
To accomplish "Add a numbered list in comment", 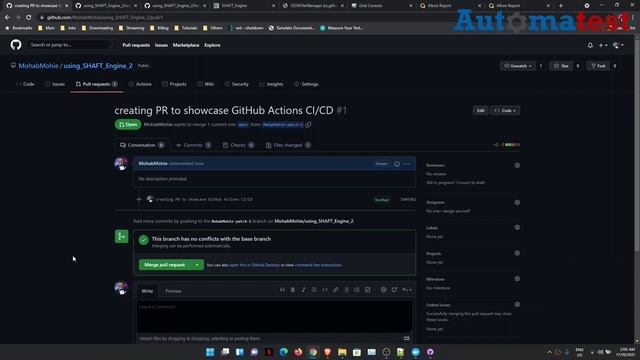I will [357, 290].
